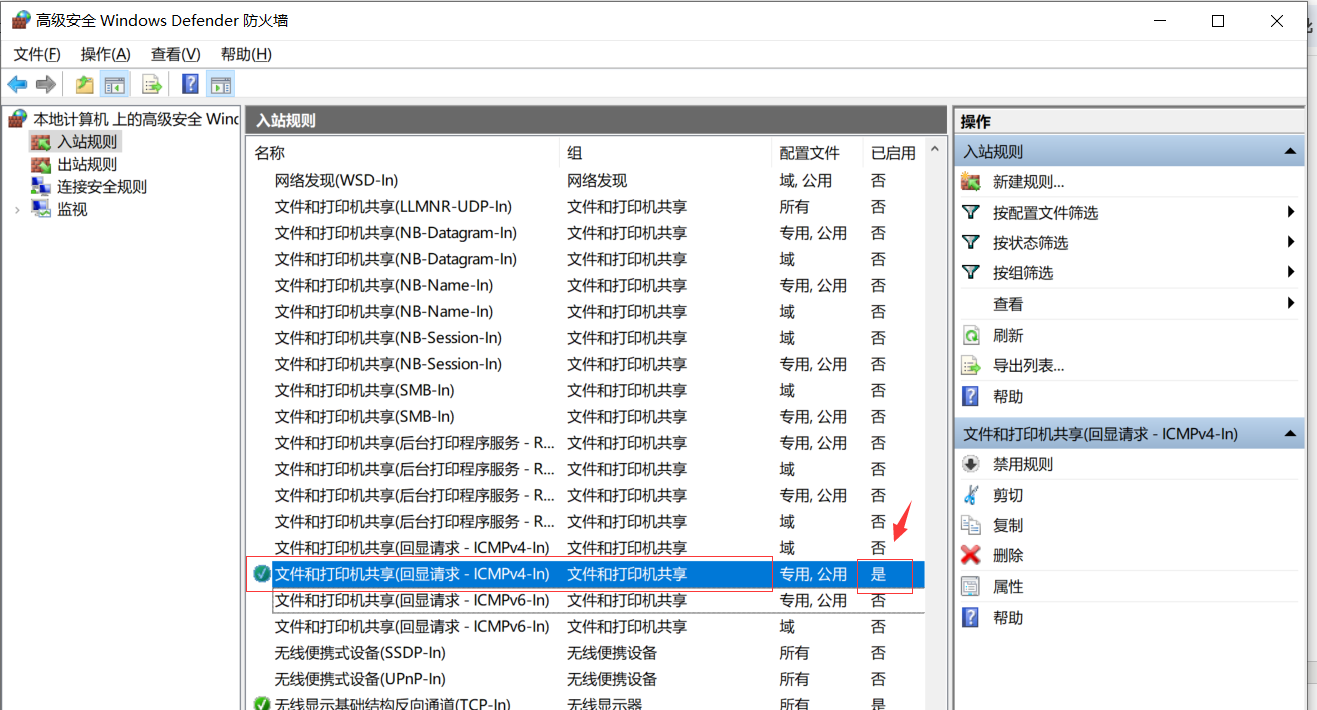Click the 出站规则 tree icon
Viewport: 1317px width, 710px height.
(x=40, y=164)
